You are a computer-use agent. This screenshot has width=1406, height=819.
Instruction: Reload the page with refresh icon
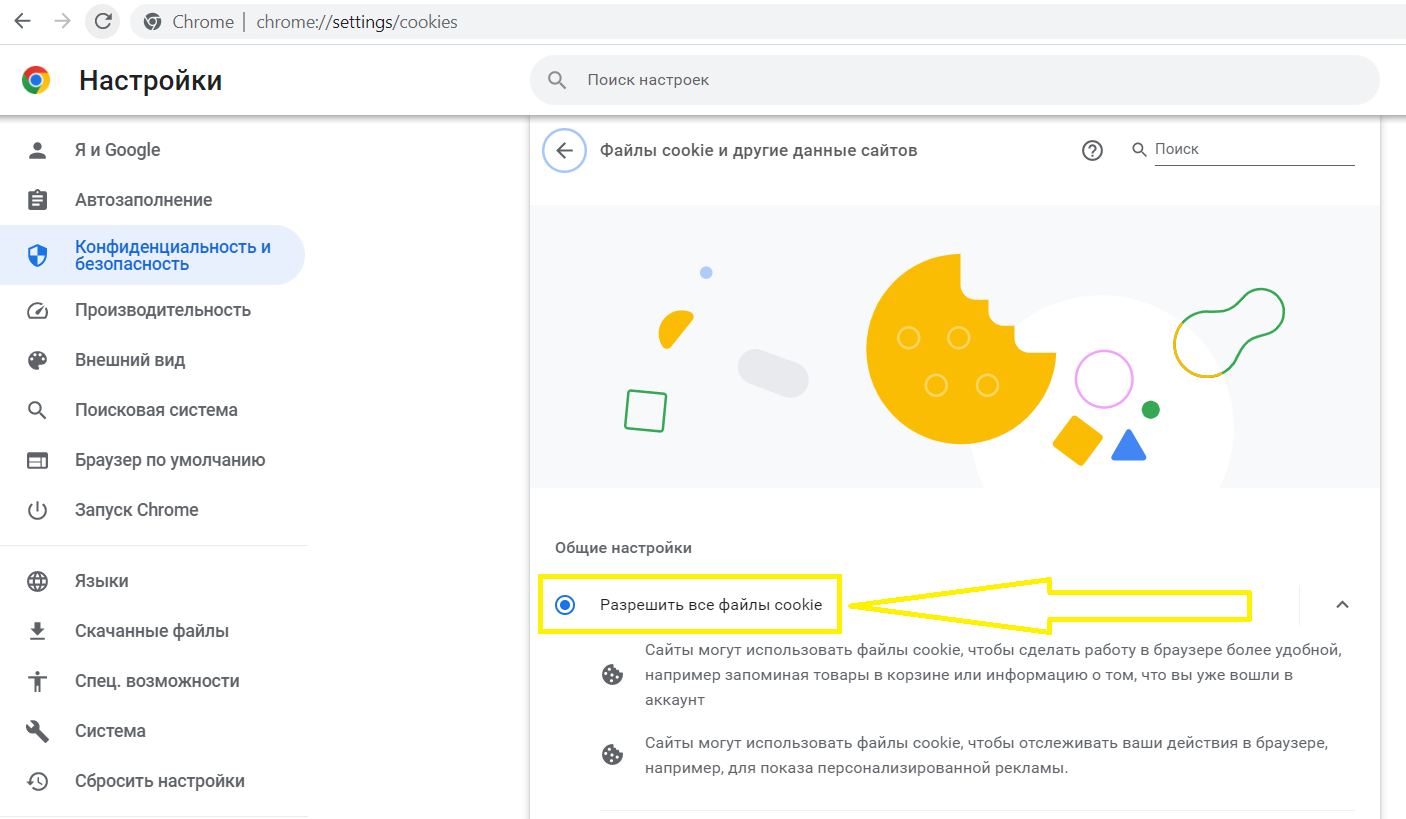102,21
